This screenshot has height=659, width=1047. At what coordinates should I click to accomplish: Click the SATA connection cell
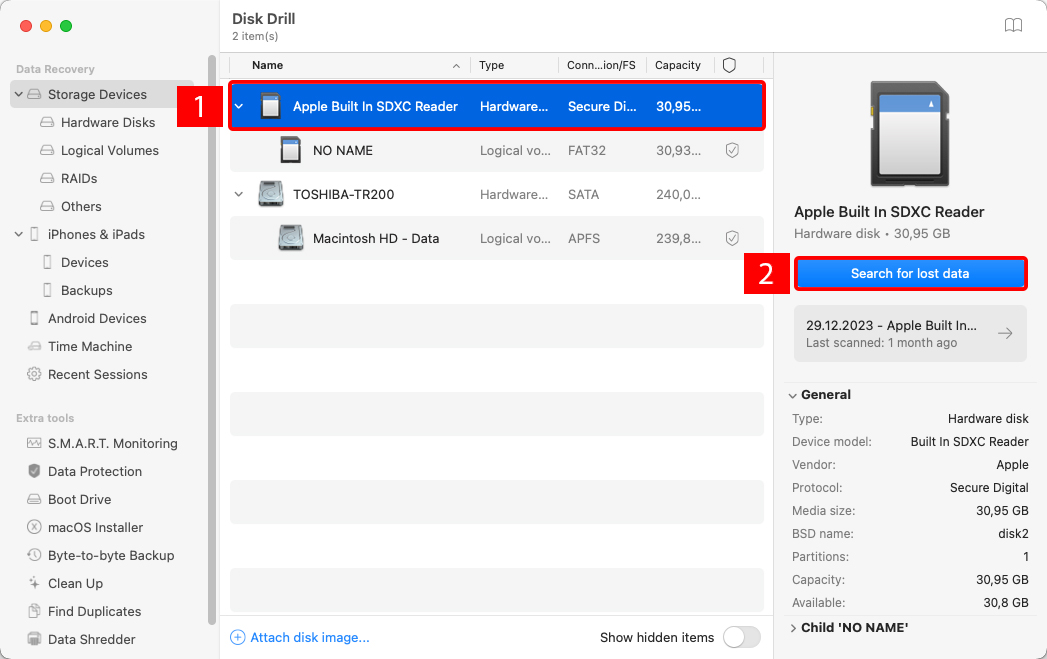[584, 194]
